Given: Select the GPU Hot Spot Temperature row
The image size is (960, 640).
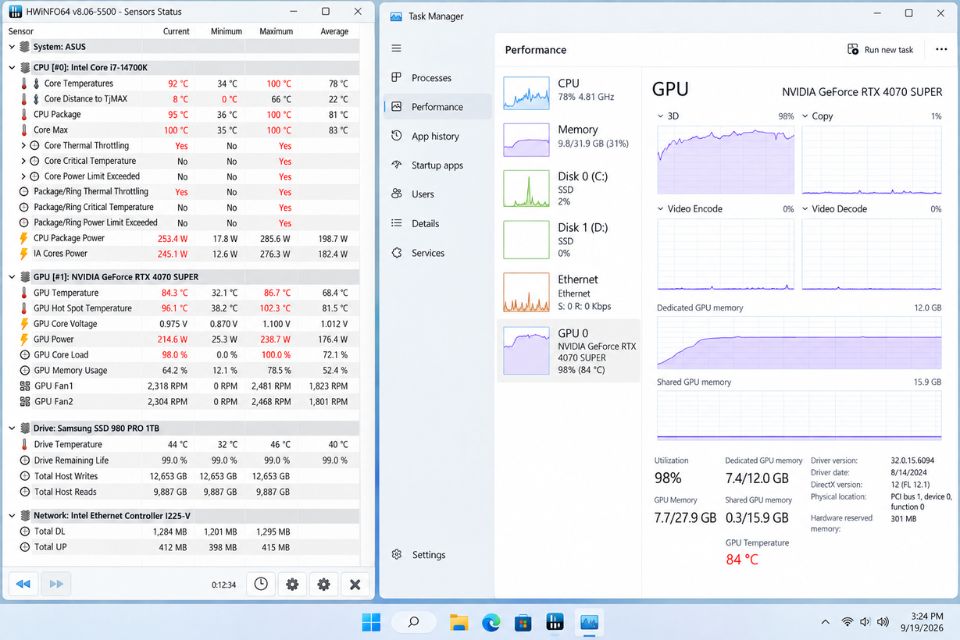Looking at the screenshot, I should point(182,308).
